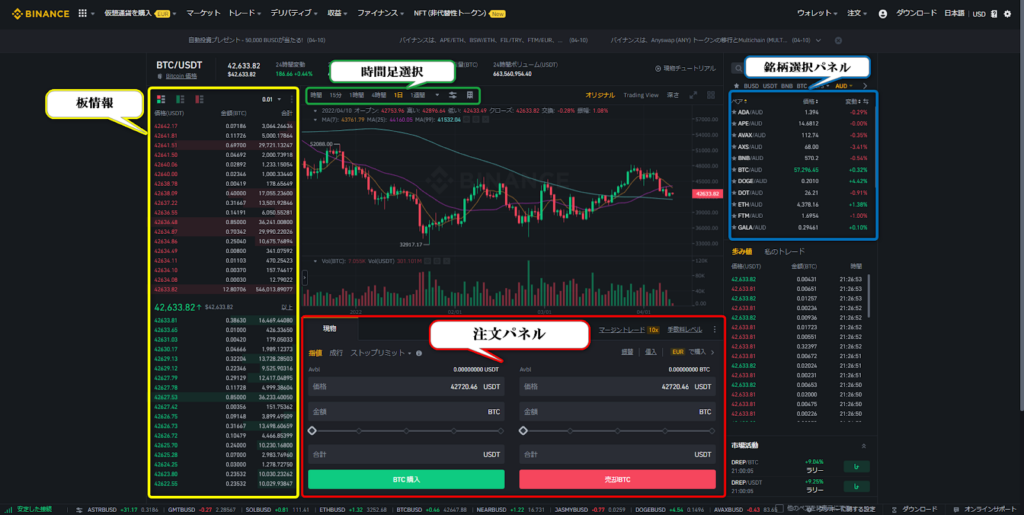Click buy amount percentage slider handle
Screen dimensions: 1024x515
[312, 431]
